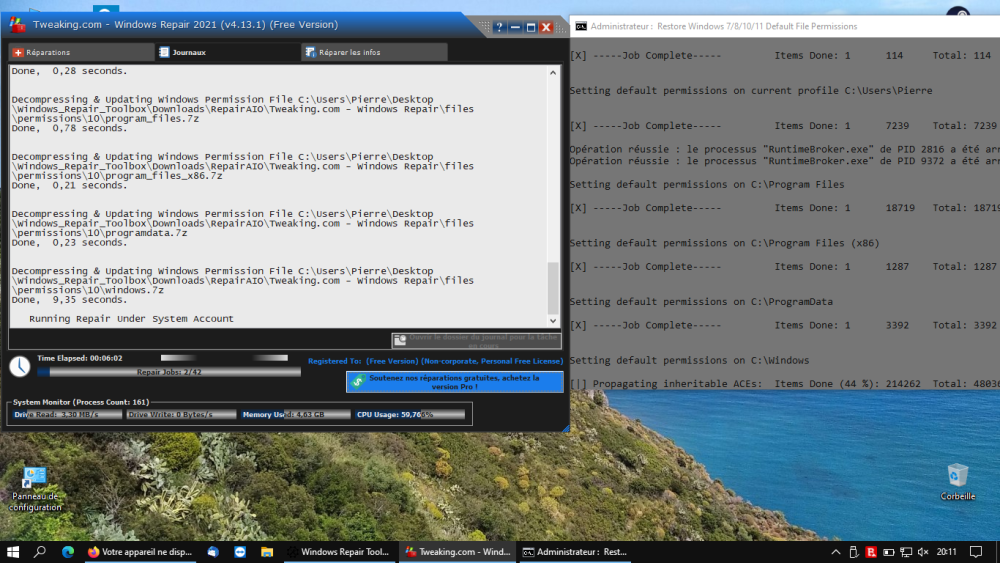Click the taskbar search magnifier

click(x=40, y=552)
